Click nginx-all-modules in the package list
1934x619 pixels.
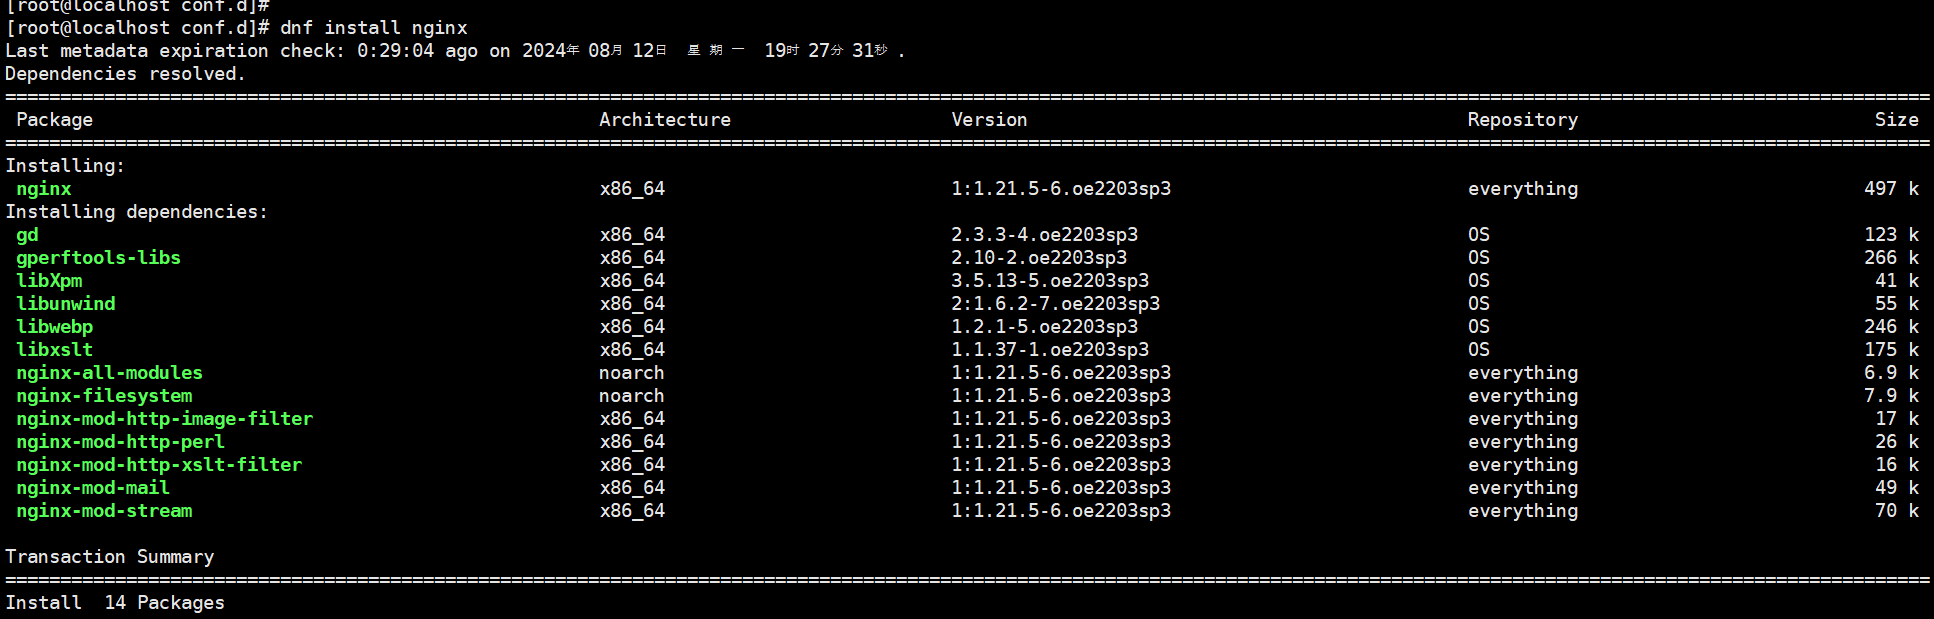tap(109, 373)
